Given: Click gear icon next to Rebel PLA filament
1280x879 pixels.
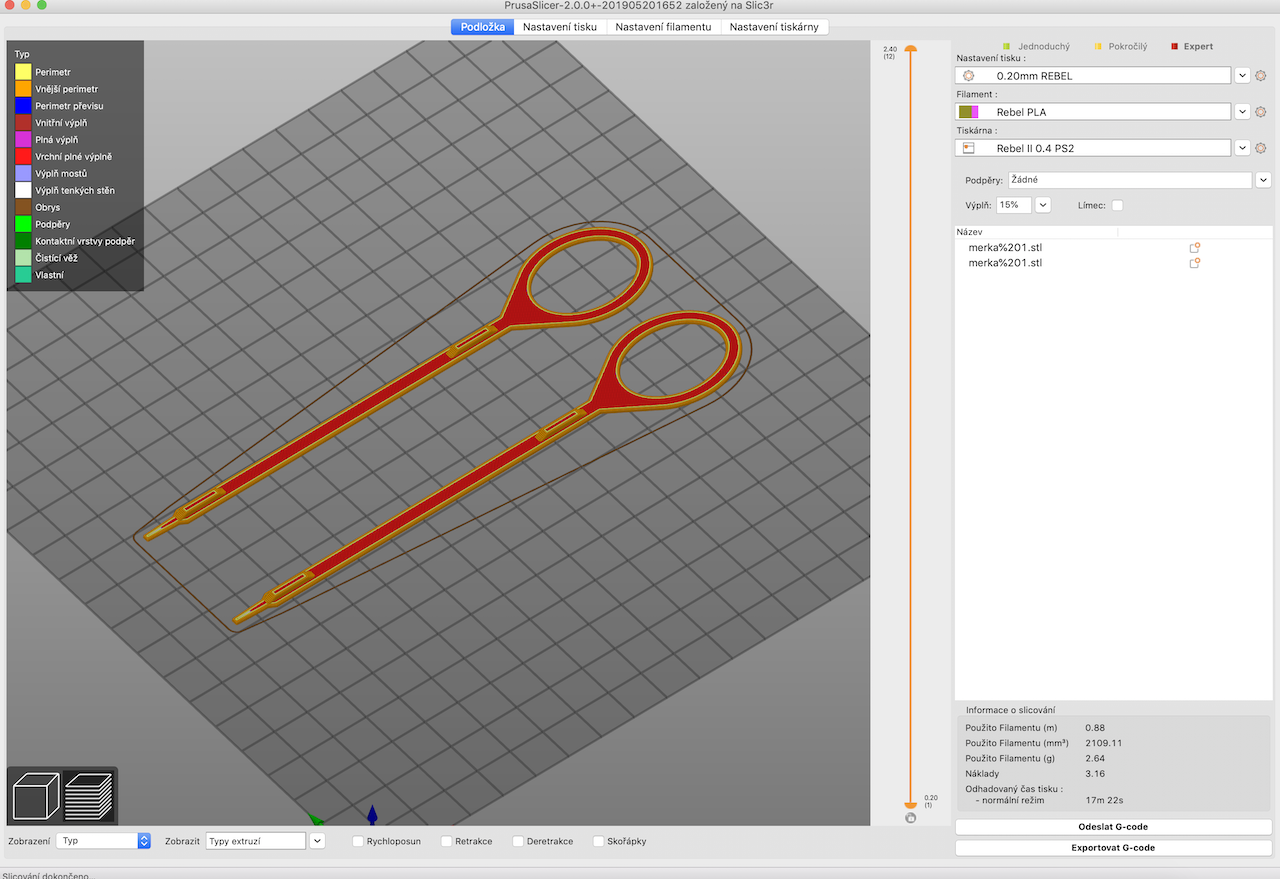Looking at the screenshot, I should (1260, 112).
